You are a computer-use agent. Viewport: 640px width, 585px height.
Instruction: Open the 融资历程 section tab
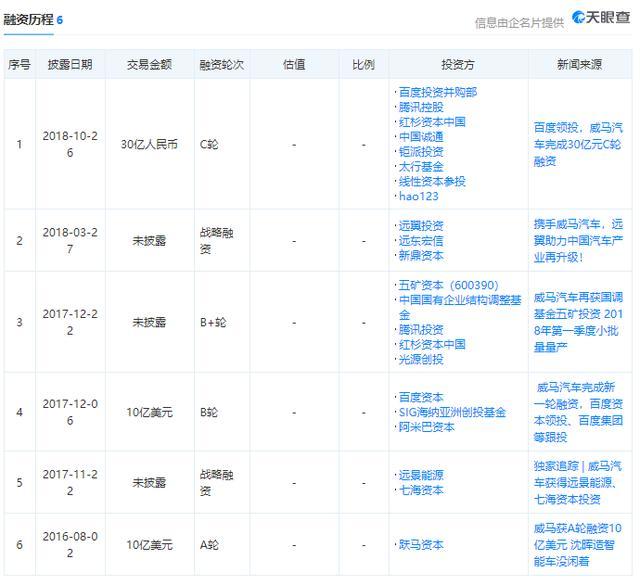pos(33,20)
